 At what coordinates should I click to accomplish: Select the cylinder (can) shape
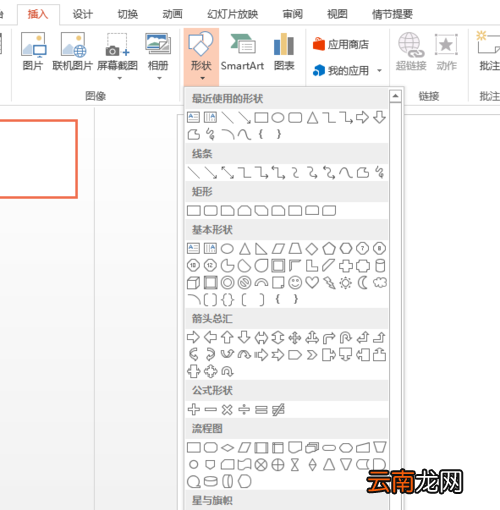coord(380,266)
